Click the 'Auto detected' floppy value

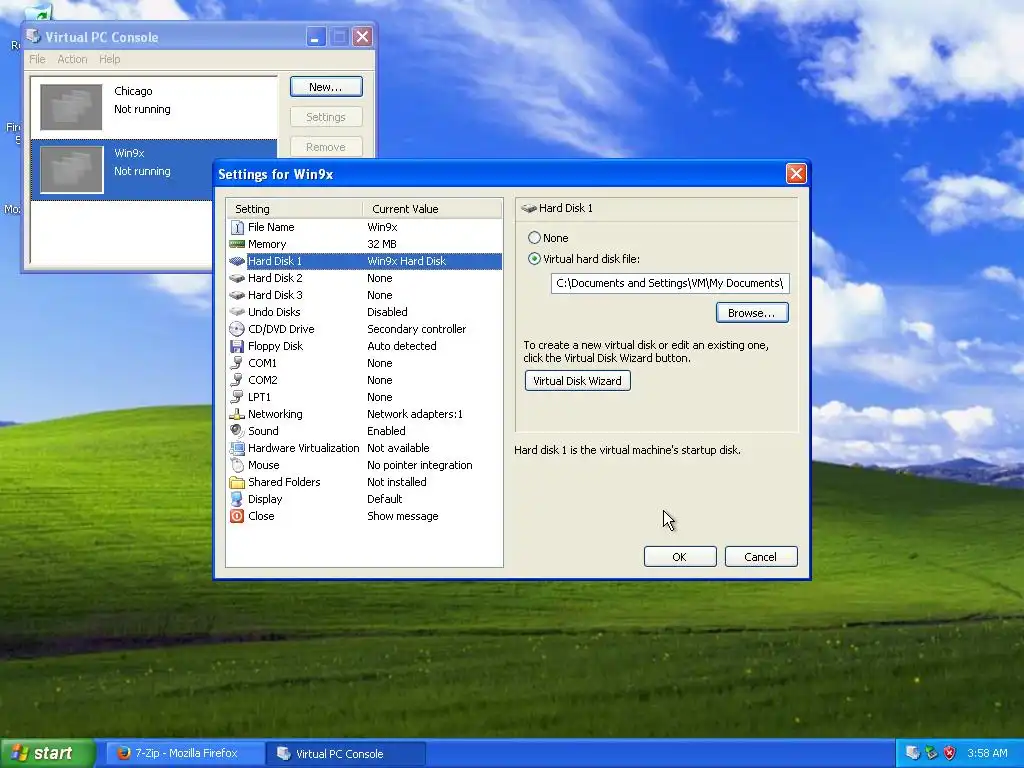coord(402,346)
